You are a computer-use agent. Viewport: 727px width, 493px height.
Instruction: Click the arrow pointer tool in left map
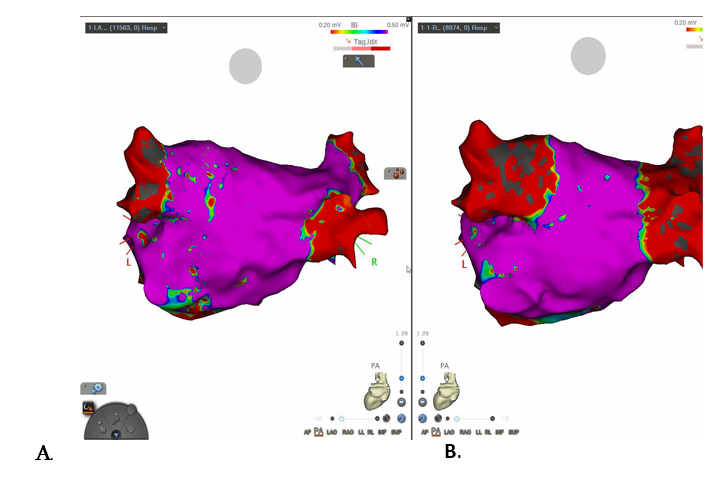(357, 61)
